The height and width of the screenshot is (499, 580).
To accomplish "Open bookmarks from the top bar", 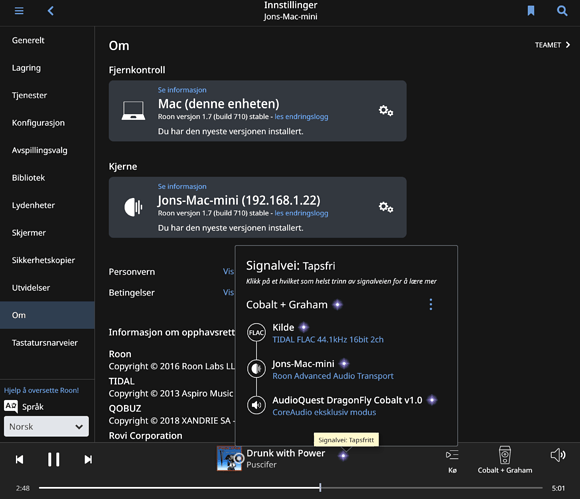I will point(531,11).
